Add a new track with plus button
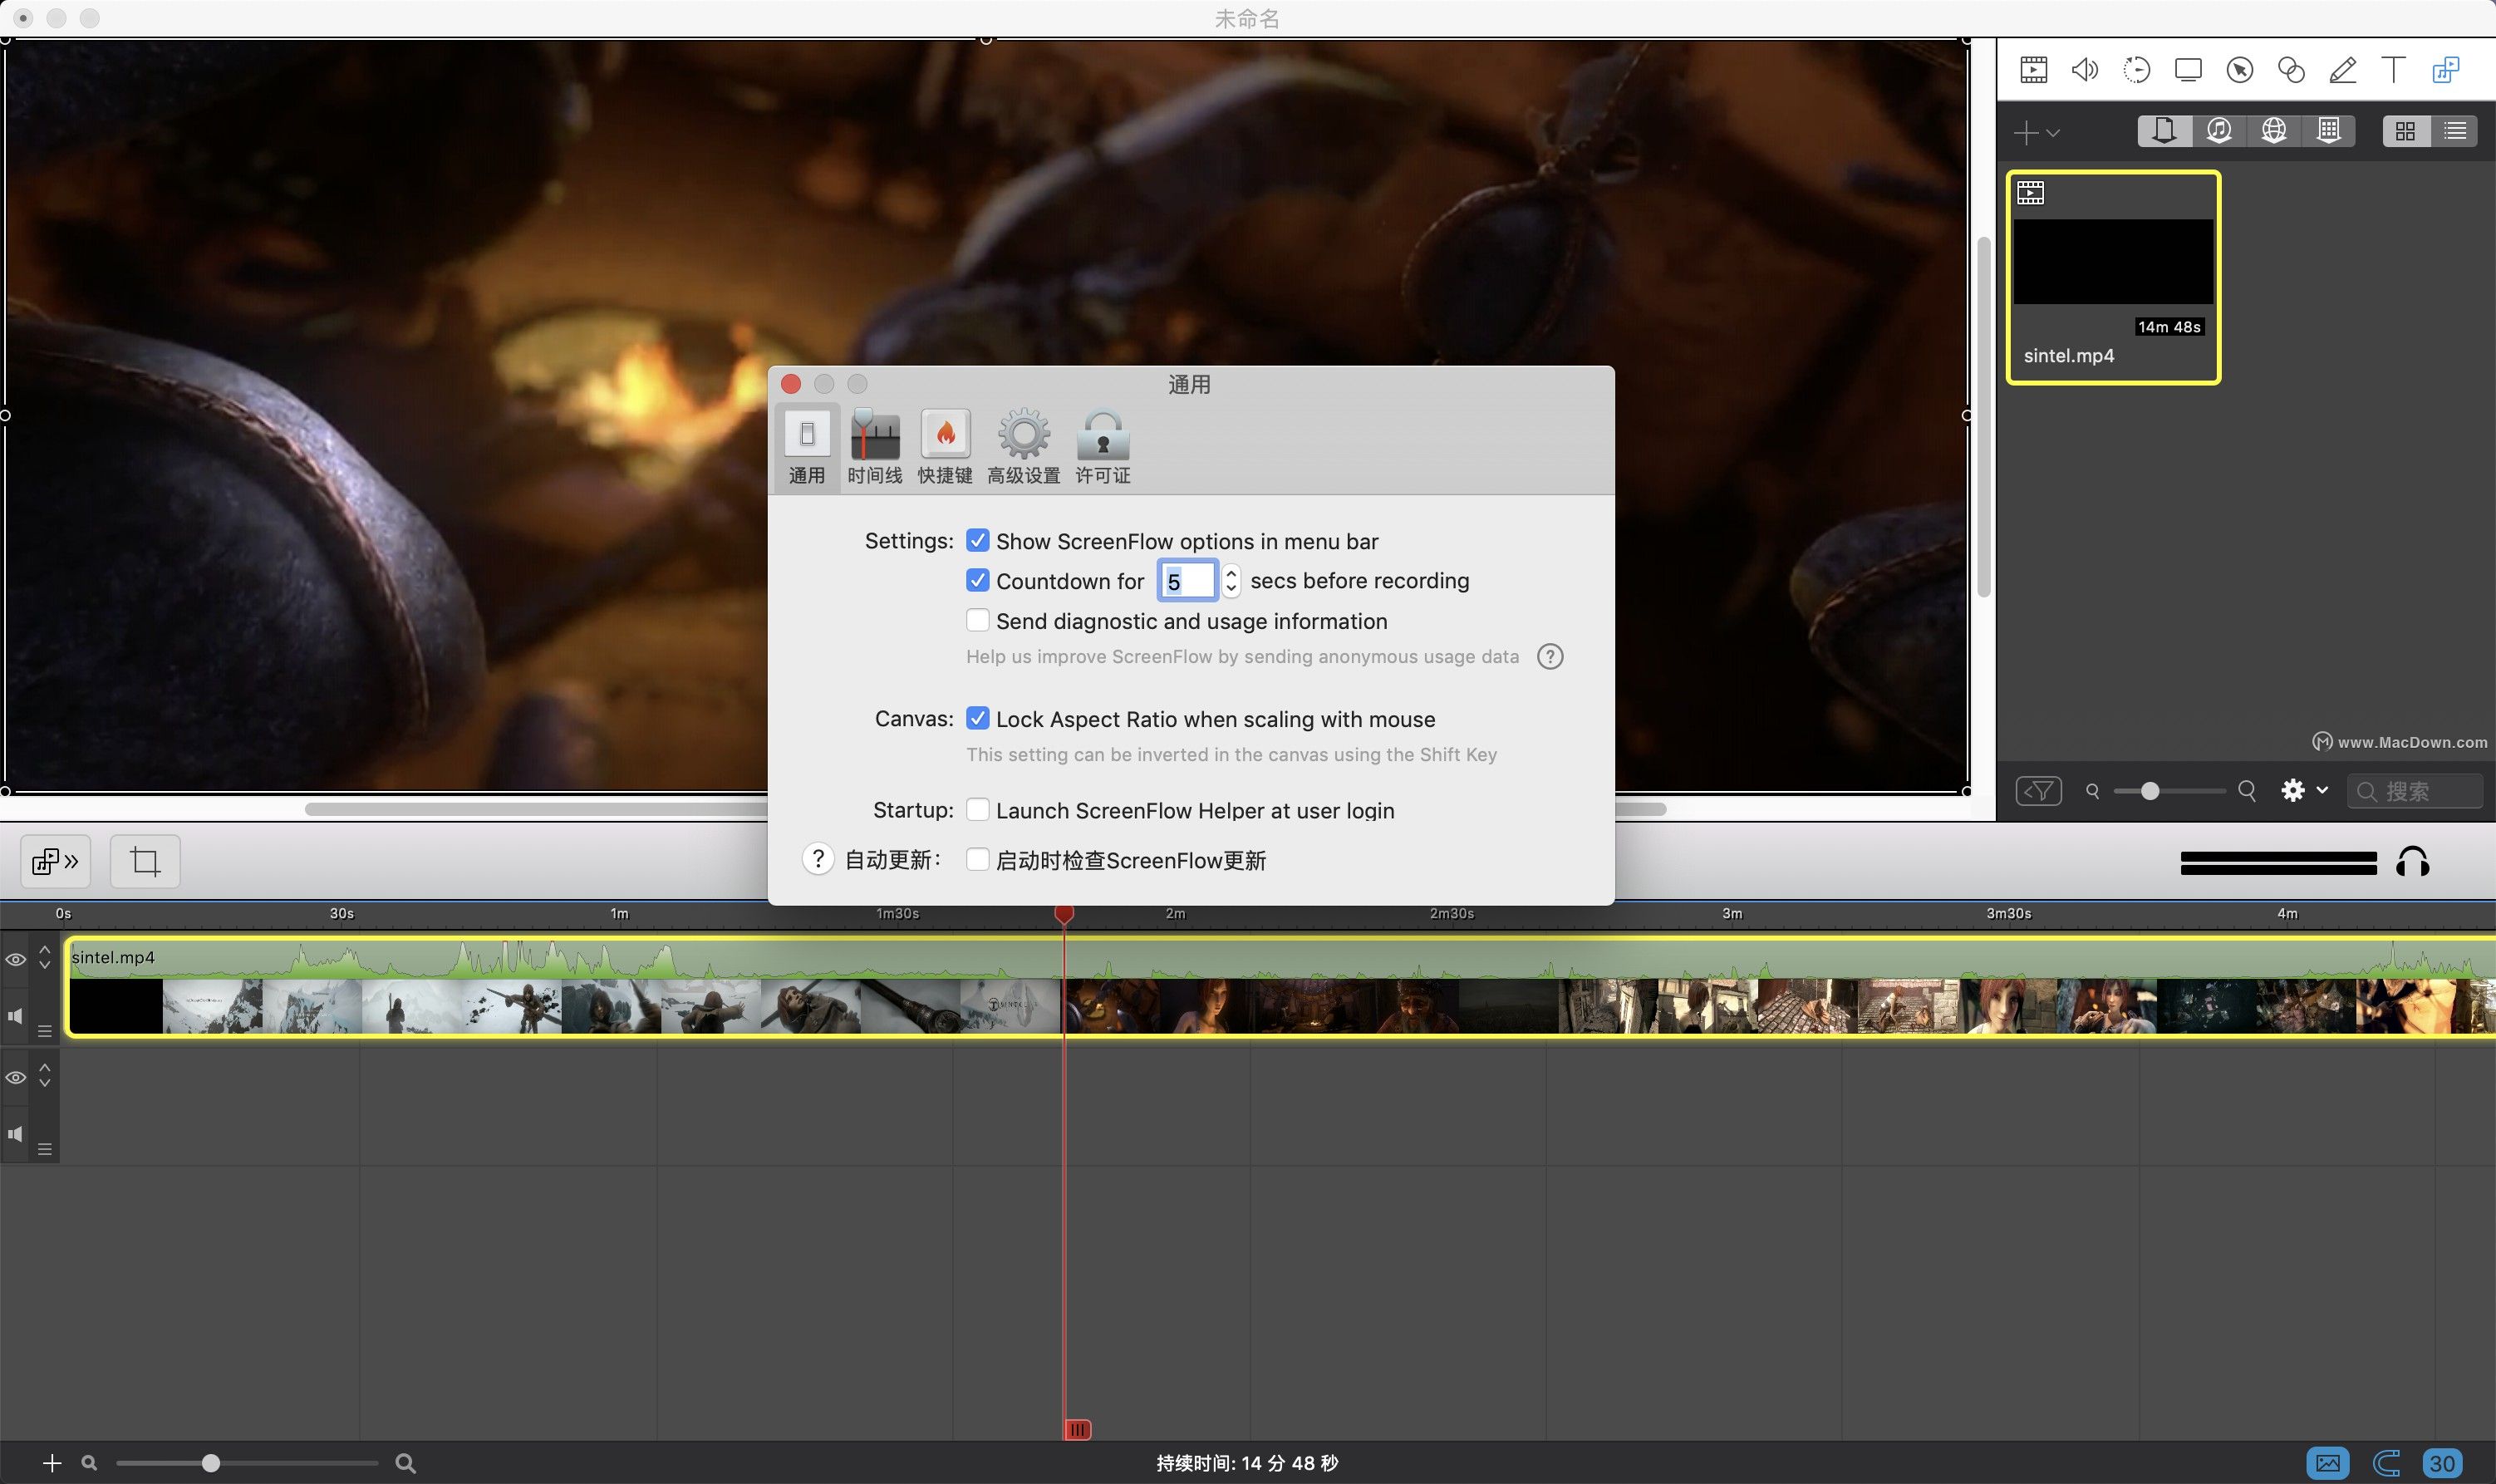The width and height of the screenshot is (2496, 1484). tap(52, 1463)
